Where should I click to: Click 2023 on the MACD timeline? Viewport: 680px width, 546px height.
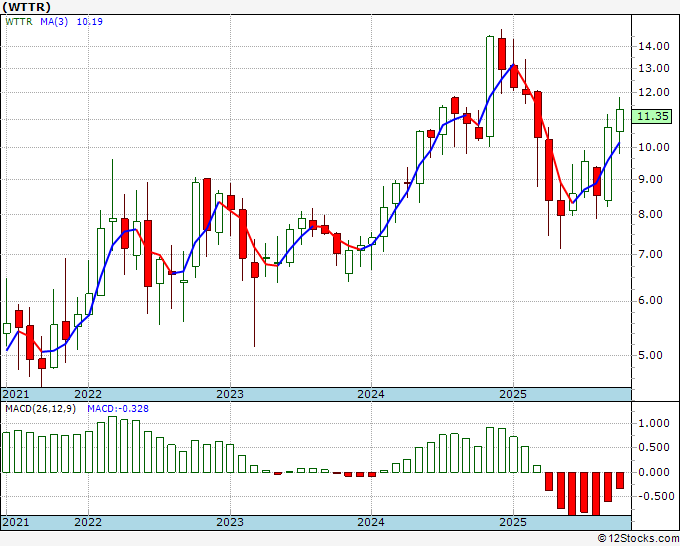tap(230, 522)
